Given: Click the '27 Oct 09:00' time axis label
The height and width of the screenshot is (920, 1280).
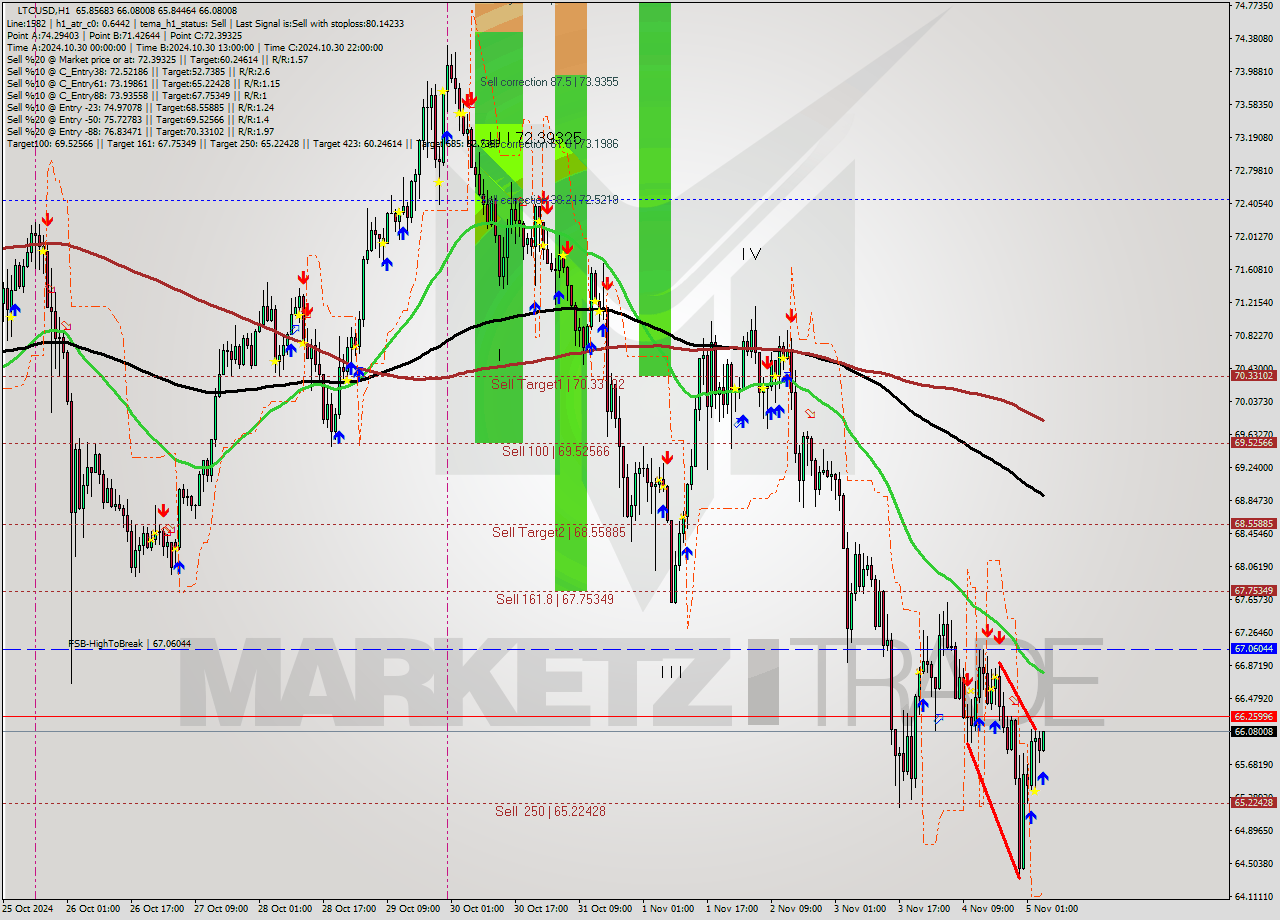Looking at the screenshot, I should (221, 909).
